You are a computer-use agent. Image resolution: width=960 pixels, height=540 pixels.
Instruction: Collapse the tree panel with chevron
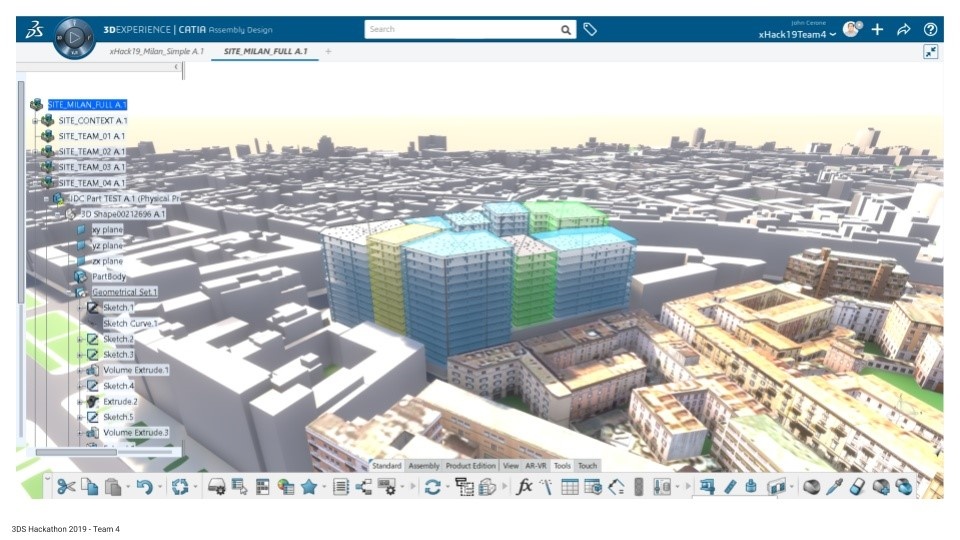pos(176,67)
